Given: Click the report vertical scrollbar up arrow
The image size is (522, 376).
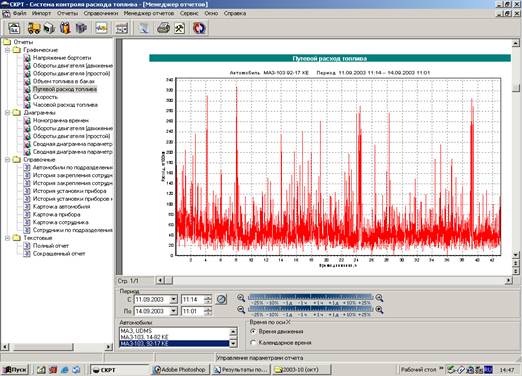Looking at the screenshot, I should click(516, 43).
